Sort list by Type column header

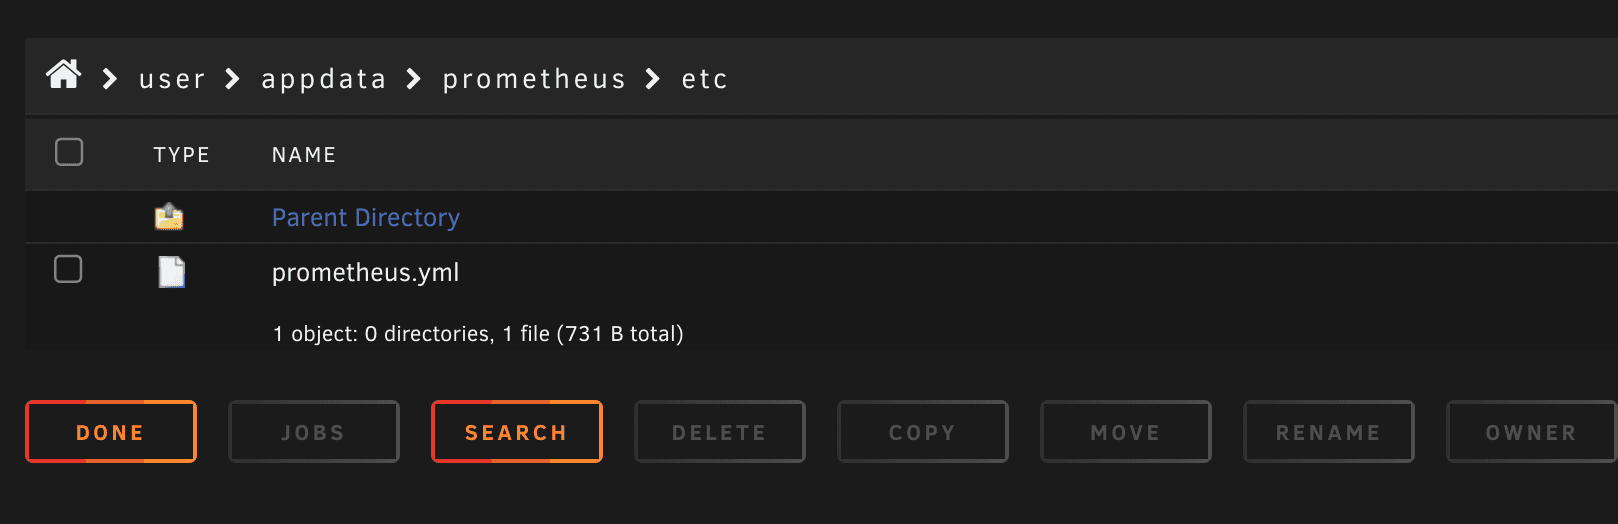point(182,155)
